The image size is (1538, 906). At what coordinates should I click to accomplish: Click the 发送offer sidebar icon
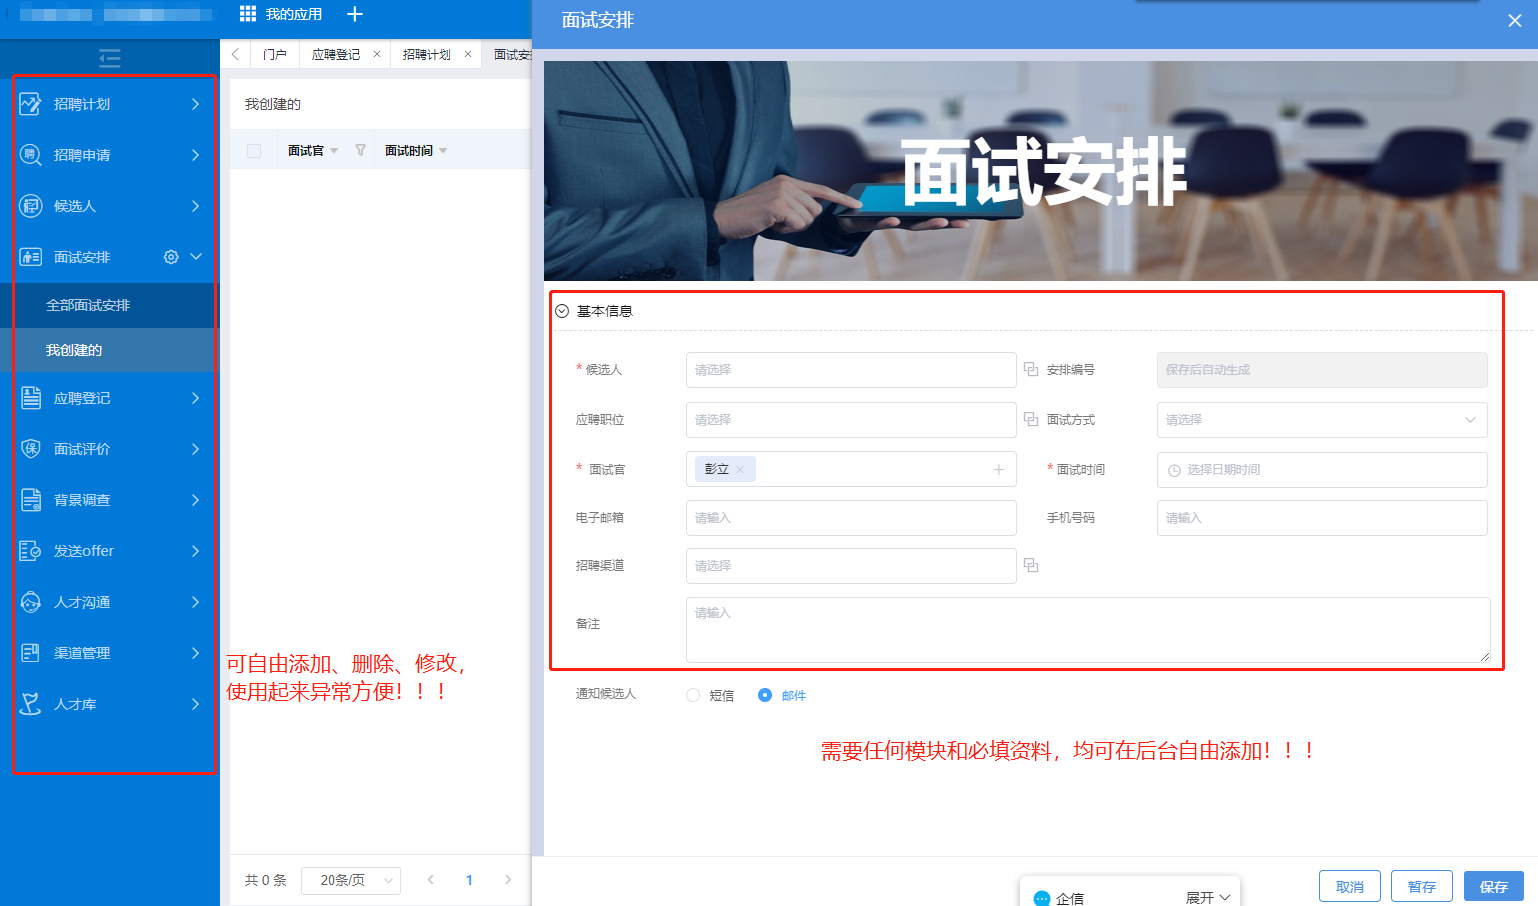[x=31, y=551]
